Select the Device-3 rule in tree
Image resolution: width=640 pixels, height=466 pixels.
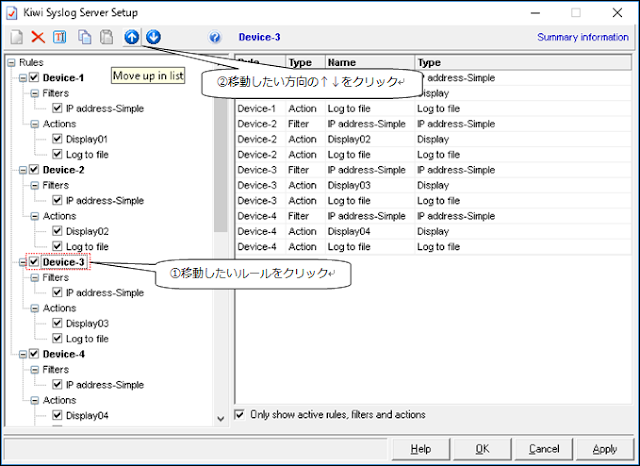coord(64,262)
